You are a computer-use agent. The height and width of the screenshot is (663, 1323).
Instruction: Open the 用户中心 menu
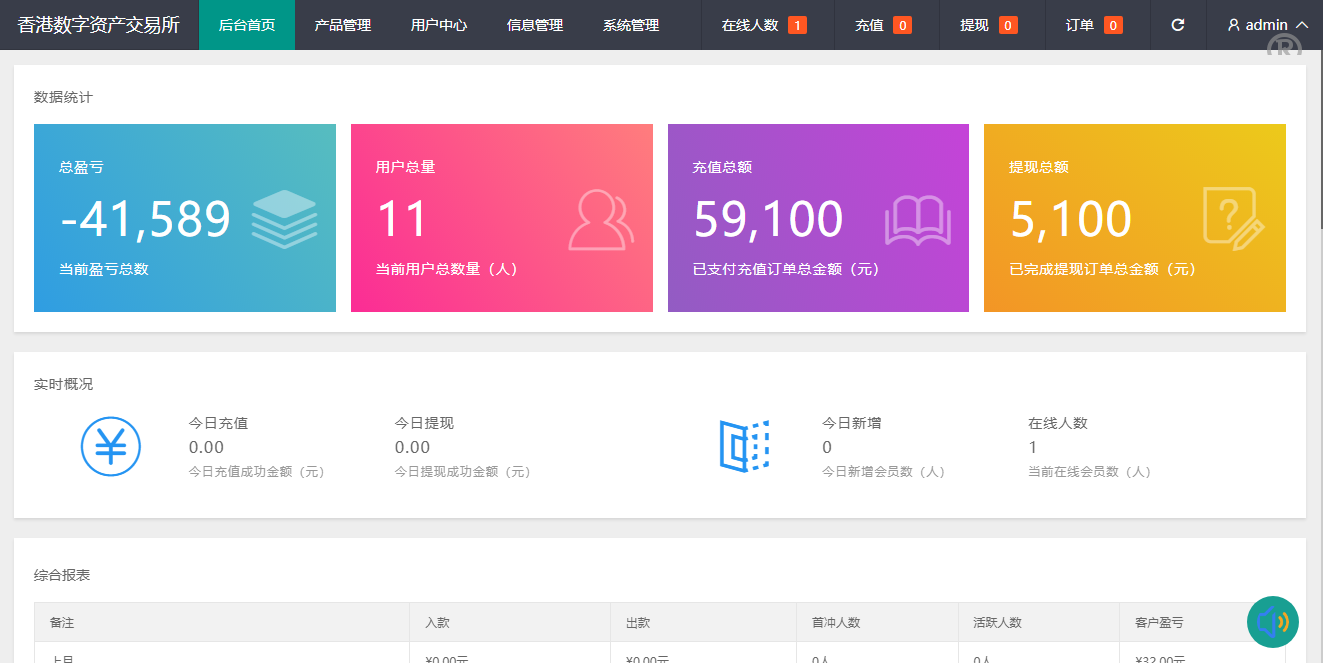(x=439, y=25)
